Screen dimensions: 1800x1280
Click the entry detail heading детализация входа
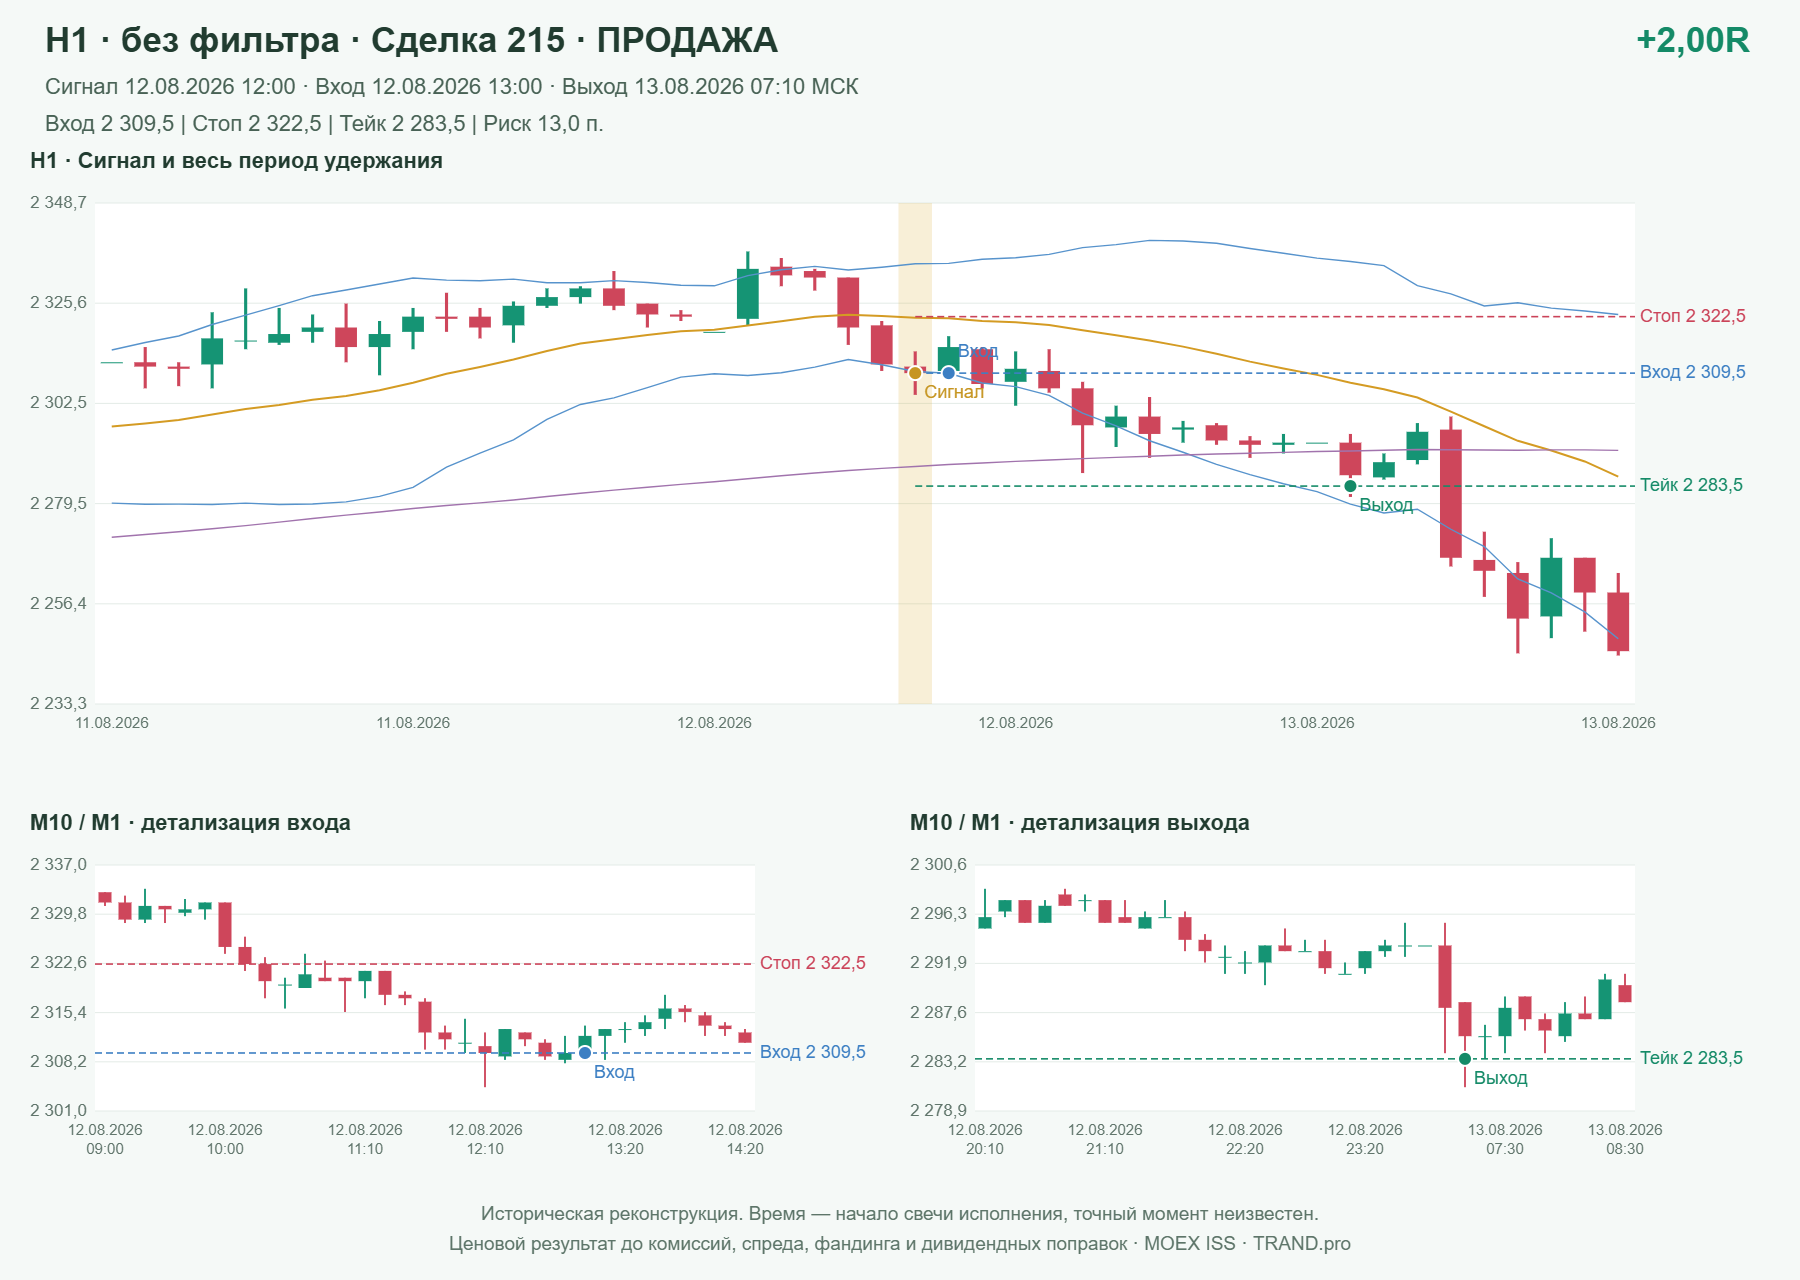click(x=190, y=823)
